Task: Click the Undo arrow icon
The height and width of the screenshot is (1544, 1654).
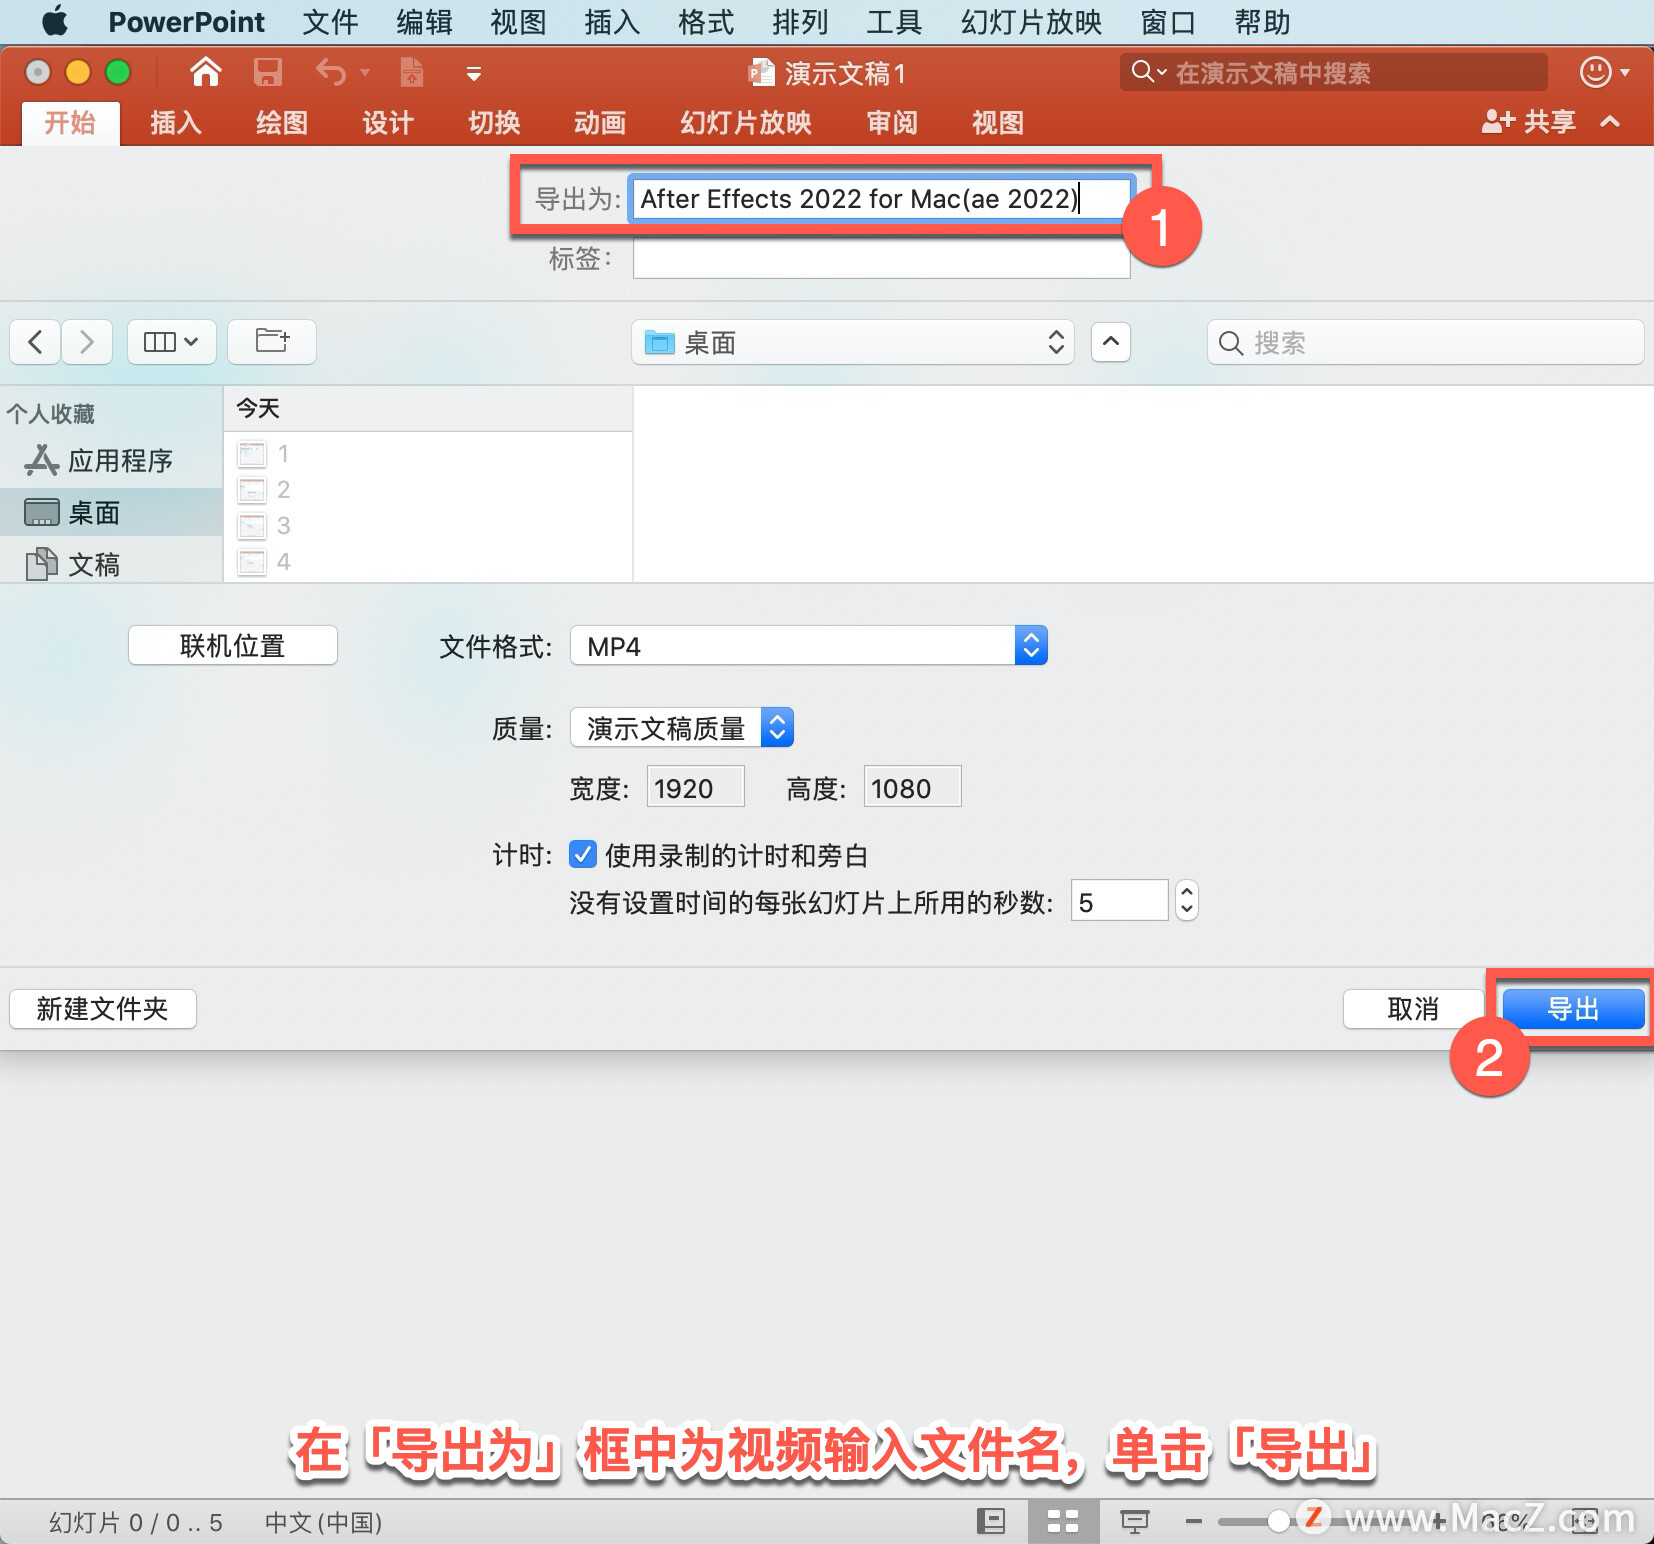Action: tap(331, 72)
